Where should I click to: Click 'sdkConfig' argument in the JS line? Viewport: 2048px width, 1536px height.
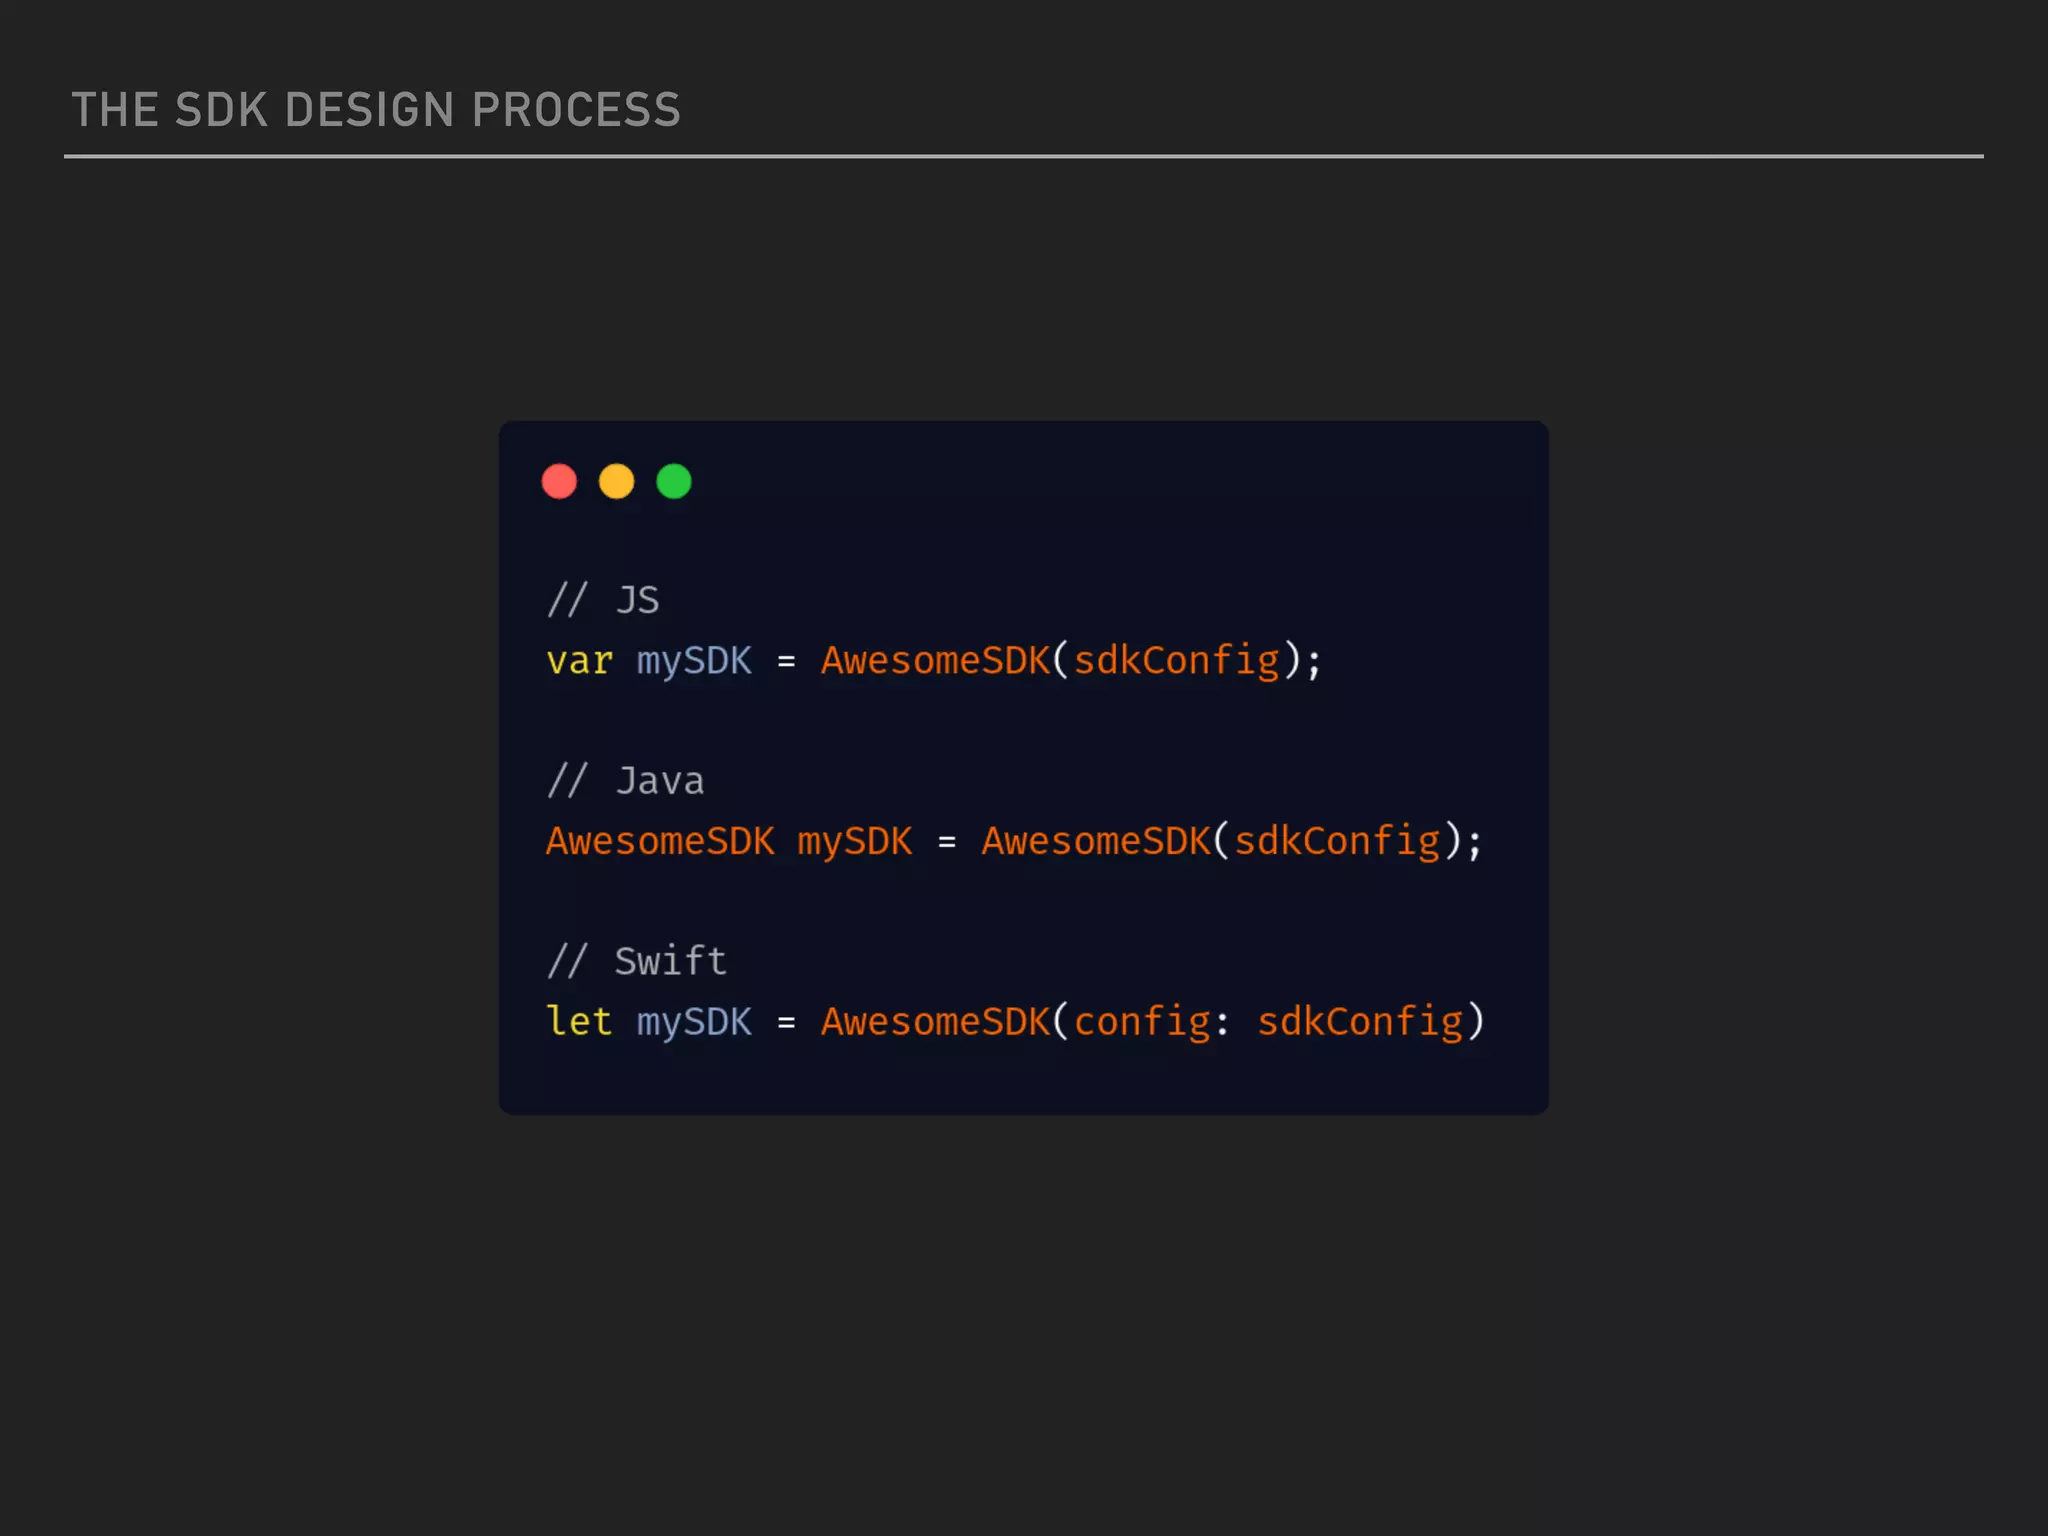[1176, 662]
